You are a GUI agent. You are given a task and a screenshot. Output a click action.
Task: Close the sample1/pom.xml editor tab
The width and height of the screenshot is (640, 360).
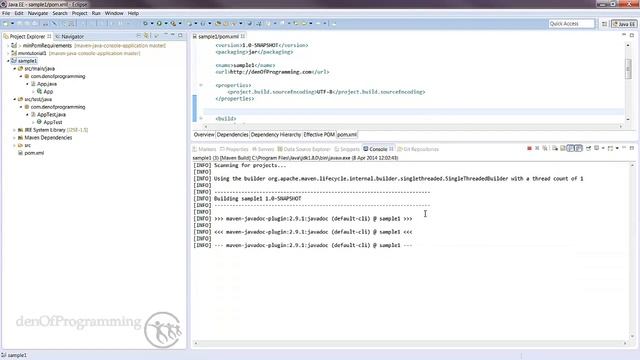click(243, 36)
